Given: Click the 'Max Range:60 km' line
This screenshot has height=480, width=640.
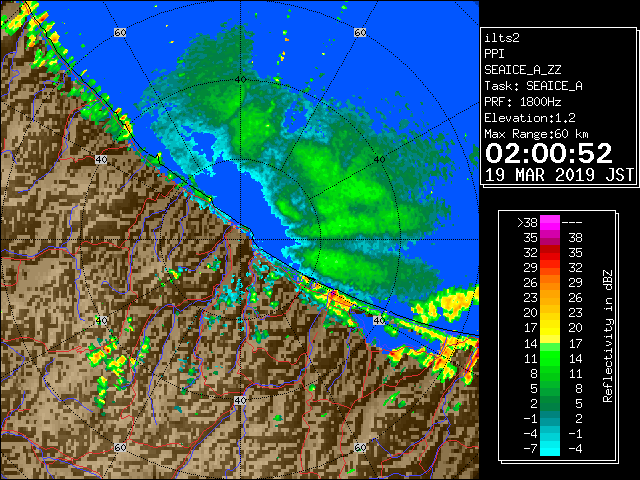Looking at the screenshot, I should coord(536,134).
